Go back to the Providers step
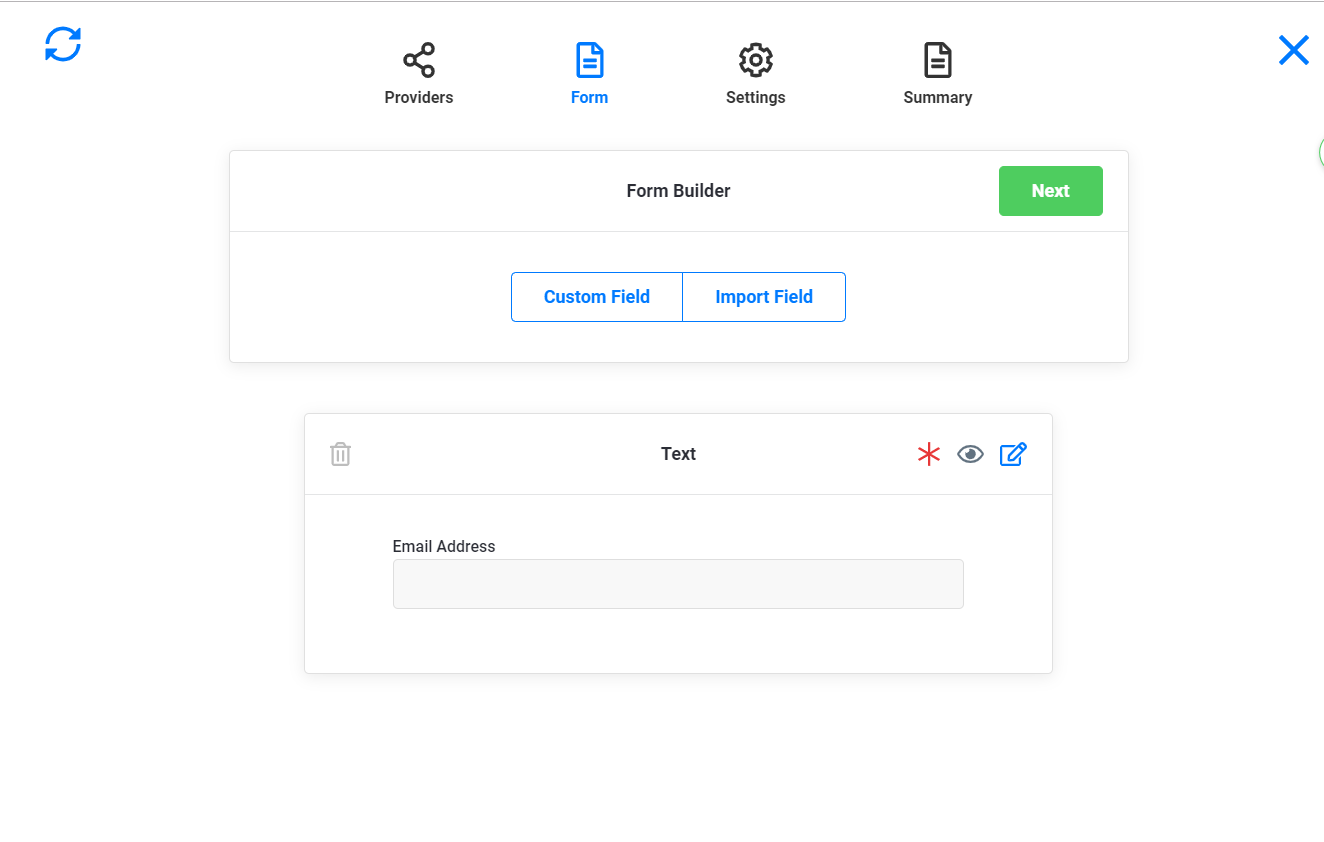Viewport: 1324px width, 842px height. click(418, 74)
